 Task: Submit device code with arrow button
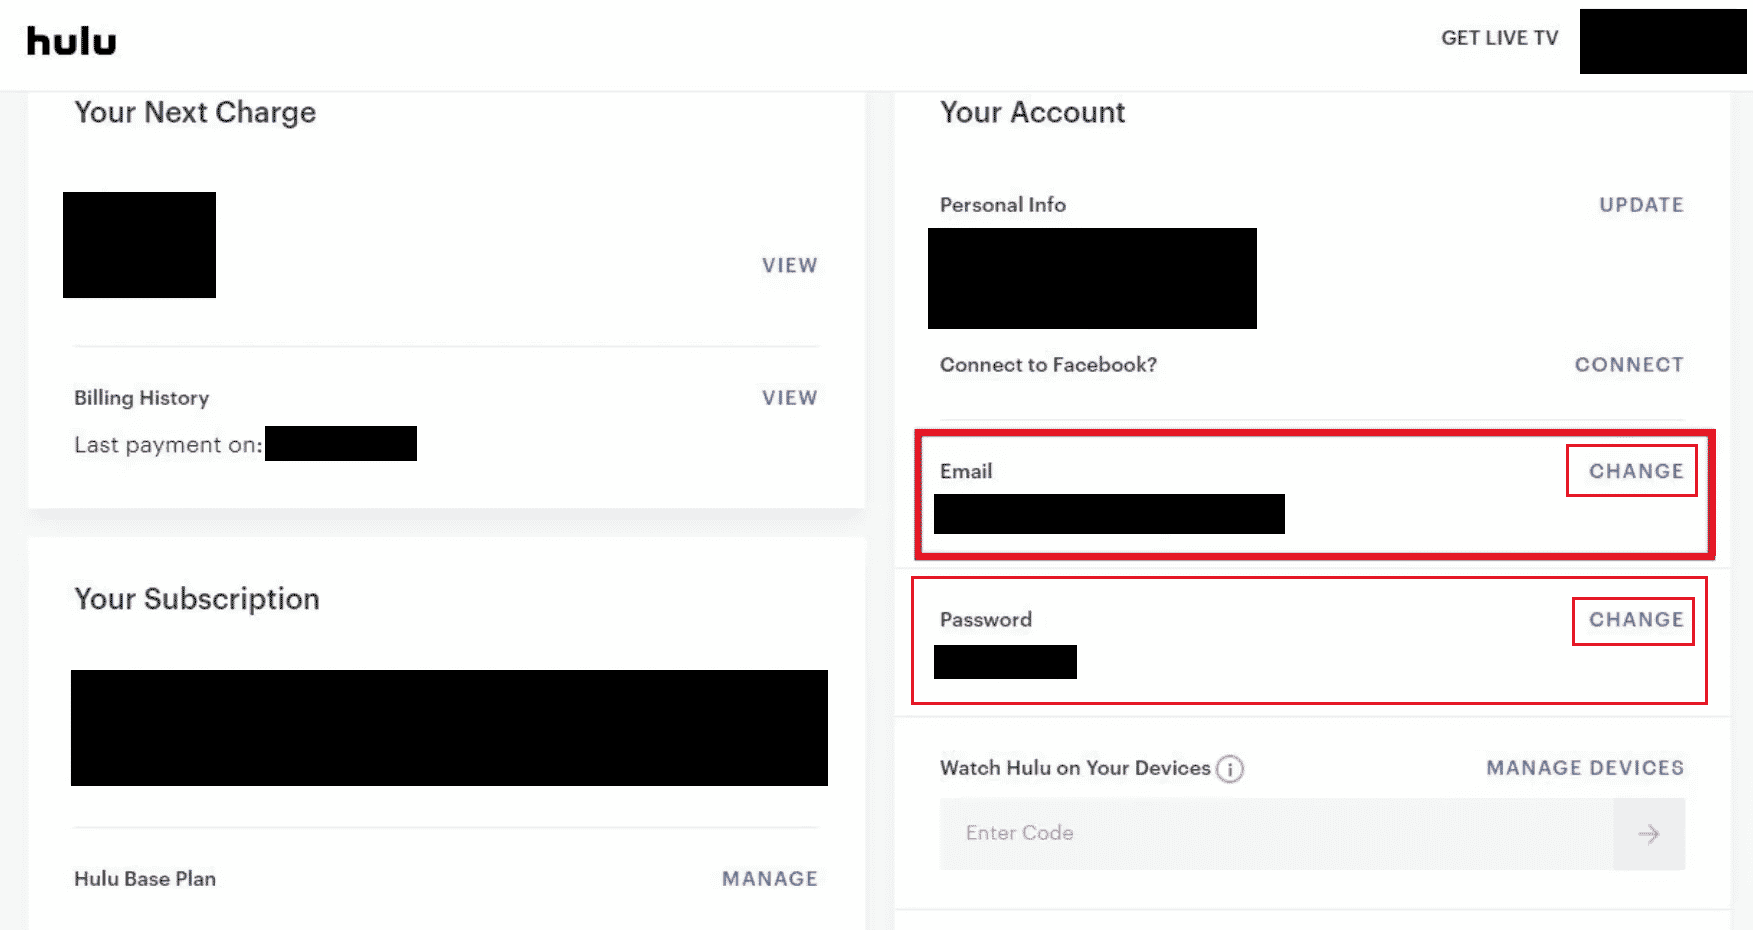tap(1648, 834)
